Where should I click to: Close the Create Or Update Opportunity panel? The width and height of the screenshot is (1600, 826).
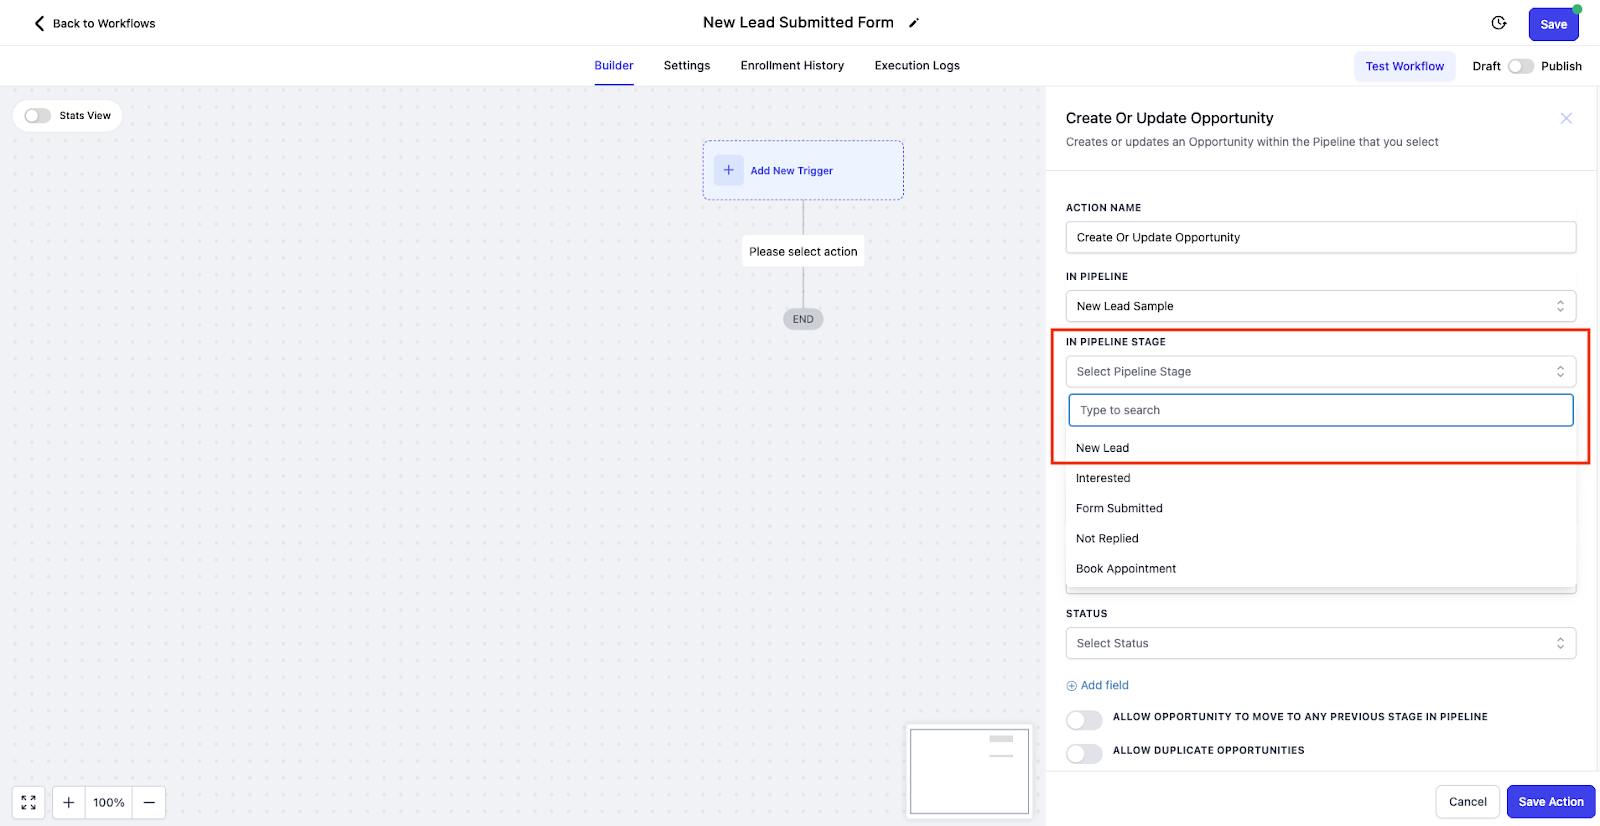(x=1566, y=118)
